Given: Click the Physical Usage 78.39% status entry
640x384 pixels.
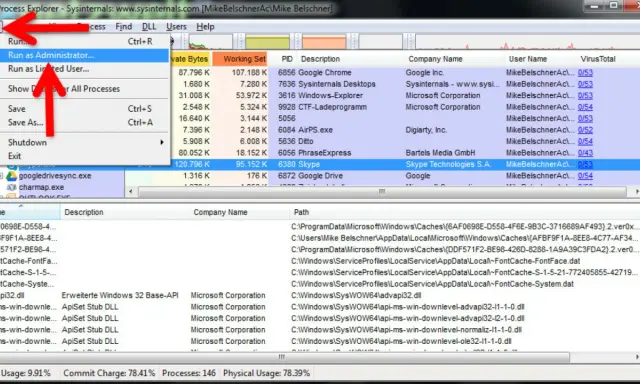Looking at the screenshot, I should coord(266,373).
